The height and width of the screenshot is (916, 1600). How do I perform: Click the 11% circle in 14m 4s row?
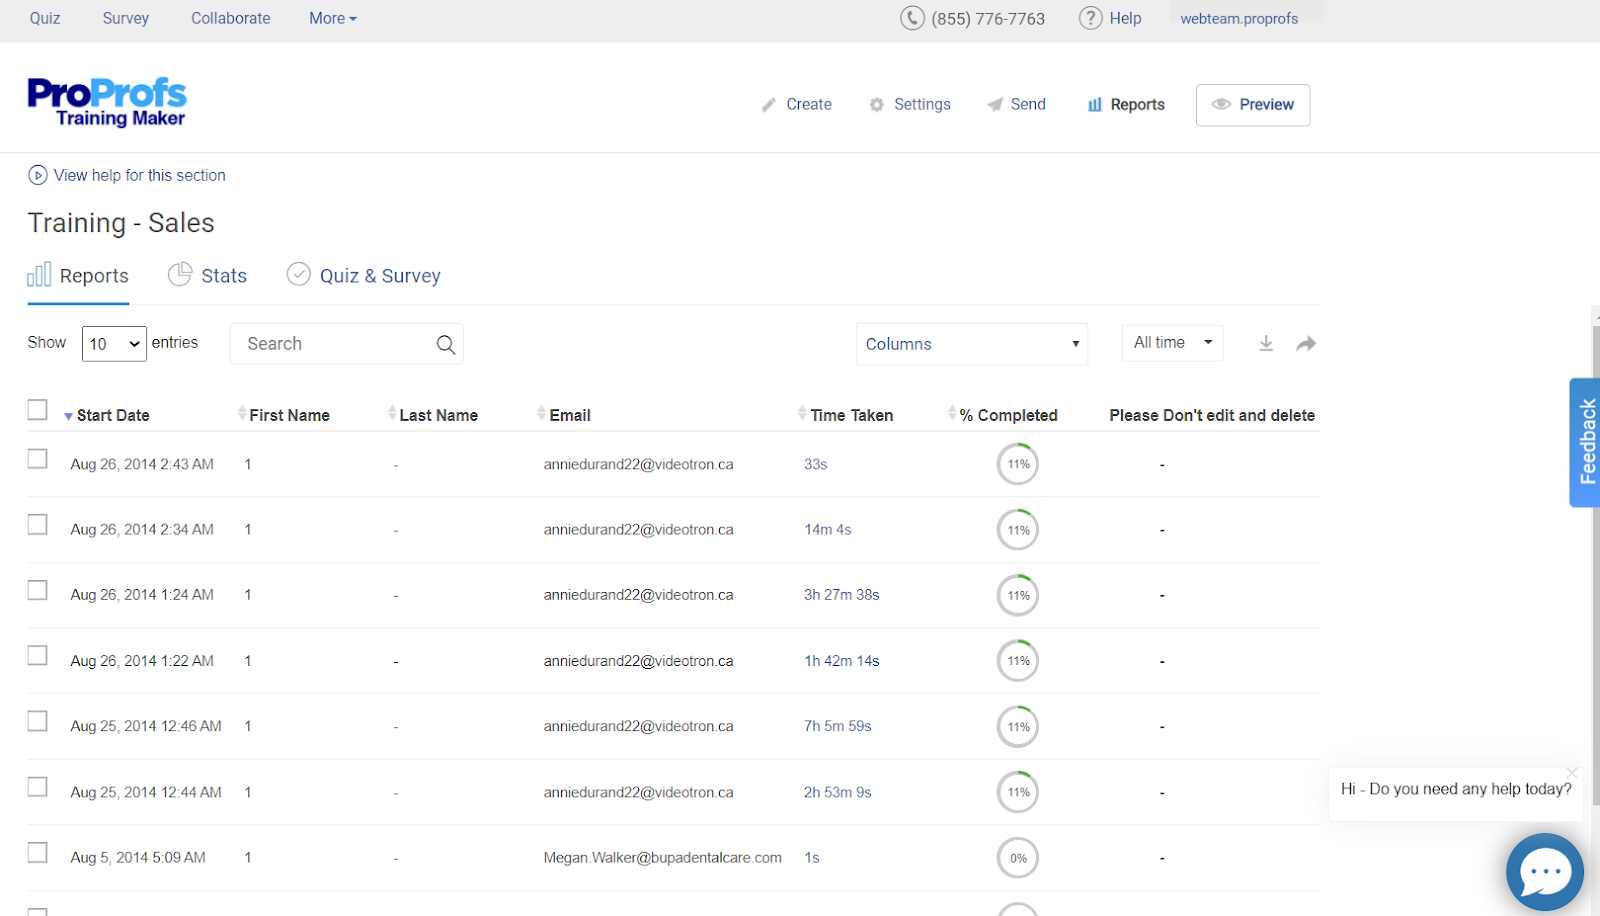tap(1018, 530)
